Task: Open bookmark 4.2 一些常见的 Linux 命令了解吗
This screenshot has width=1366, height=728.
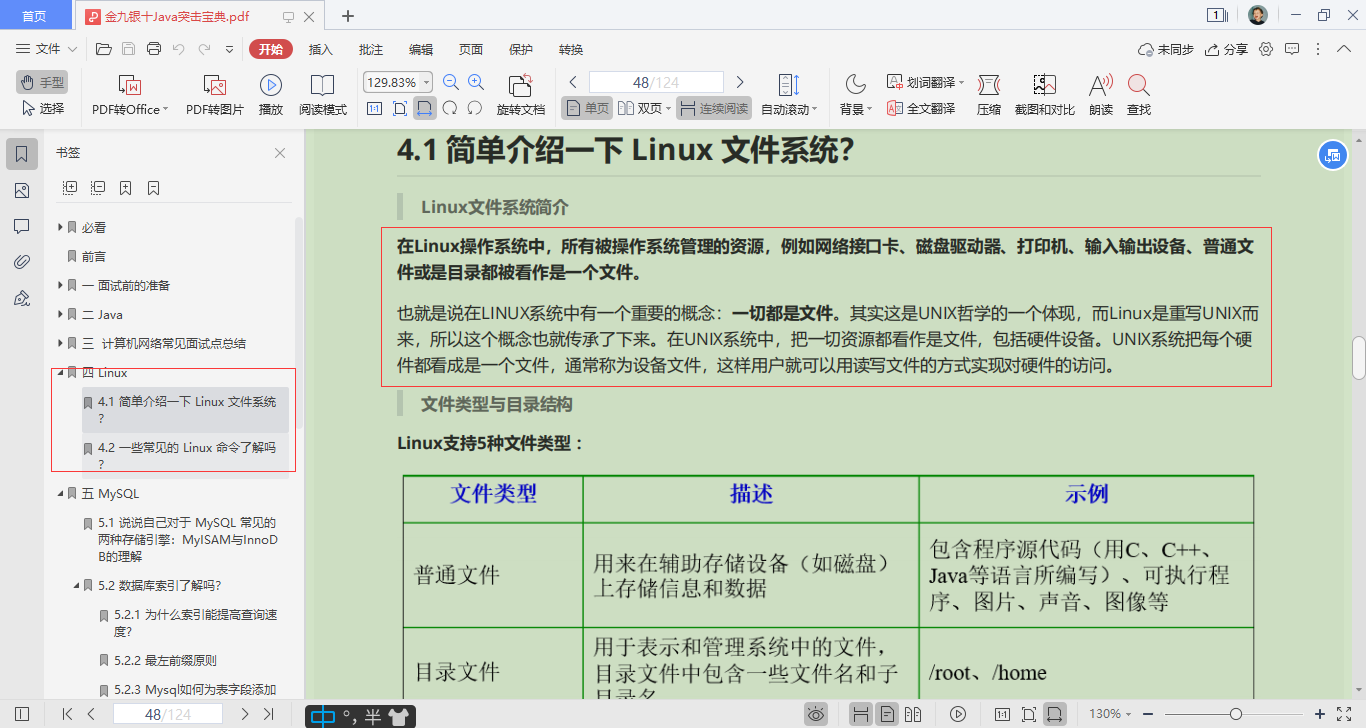Action: (187, 455)
